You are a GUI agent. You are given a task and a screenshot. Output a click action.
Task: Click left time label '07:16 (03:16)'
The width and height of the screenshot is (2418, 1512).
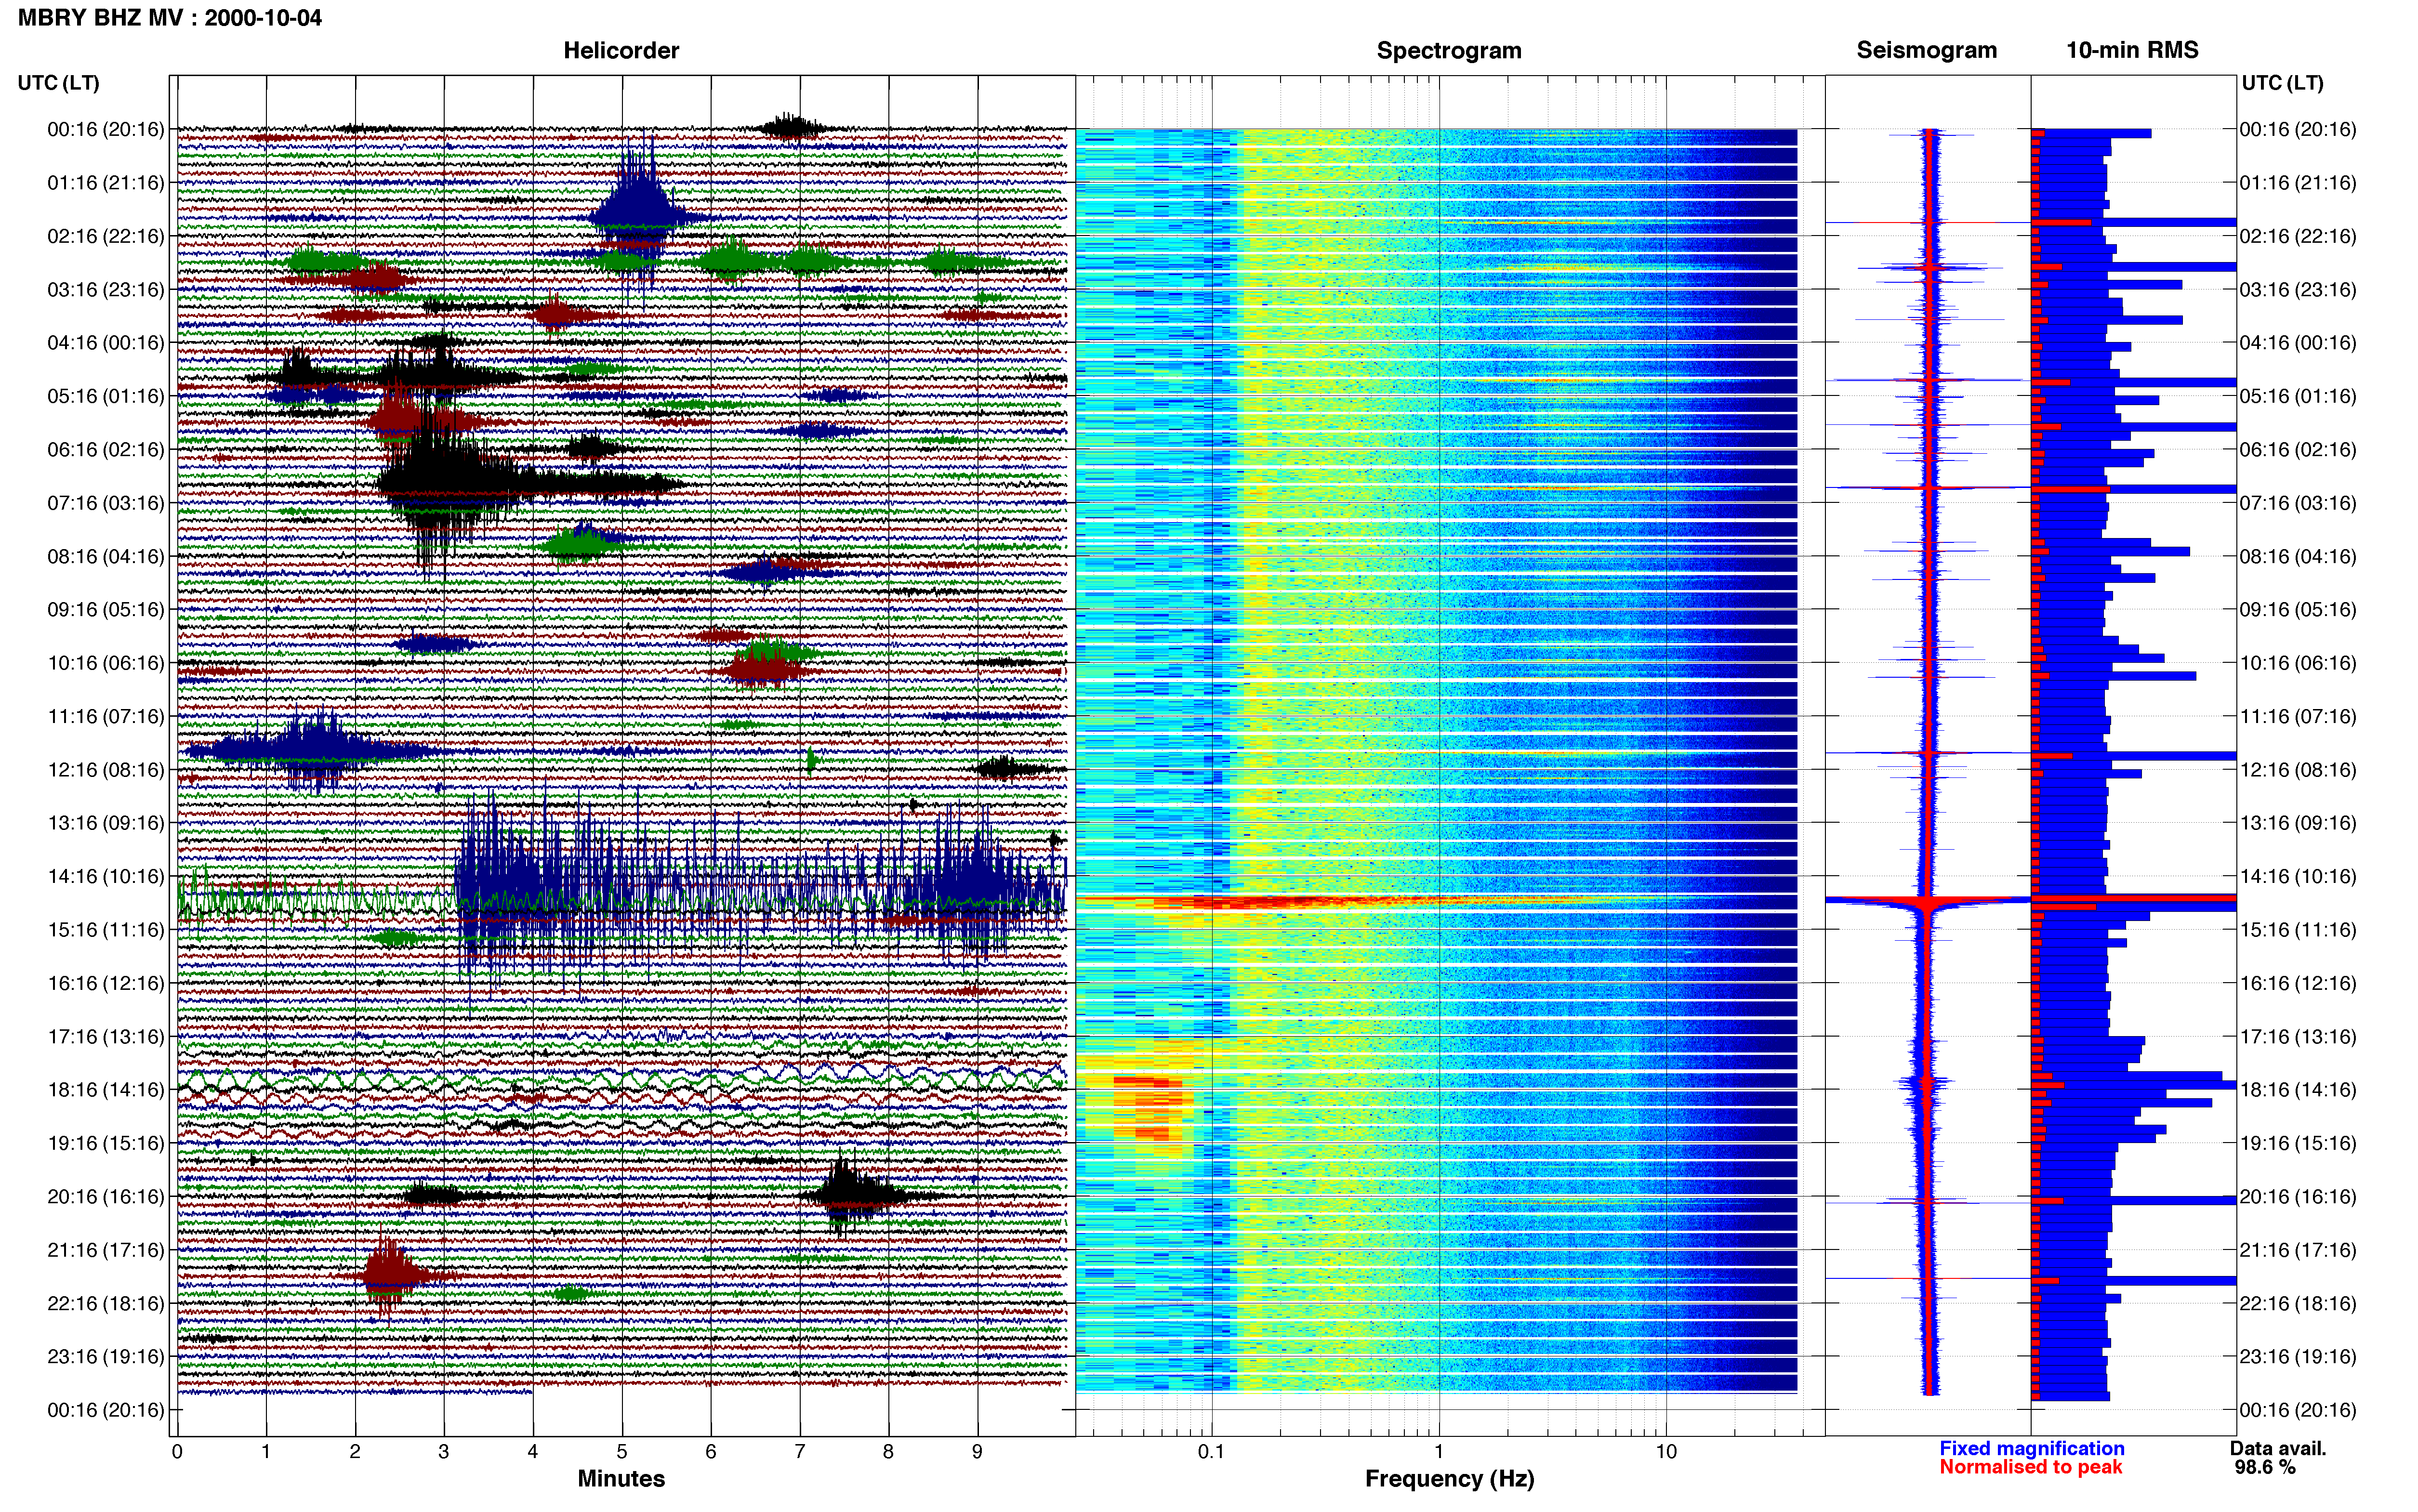(106, 503)
